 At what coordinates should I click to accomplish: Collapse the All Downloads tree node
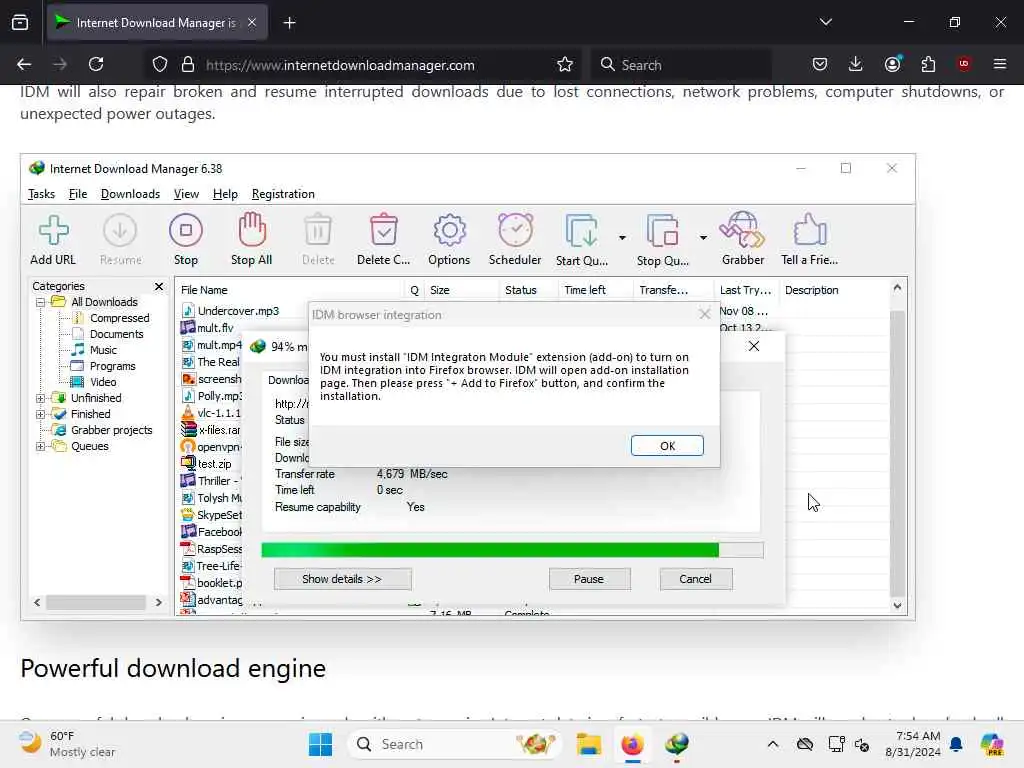[x=40, y=302]
